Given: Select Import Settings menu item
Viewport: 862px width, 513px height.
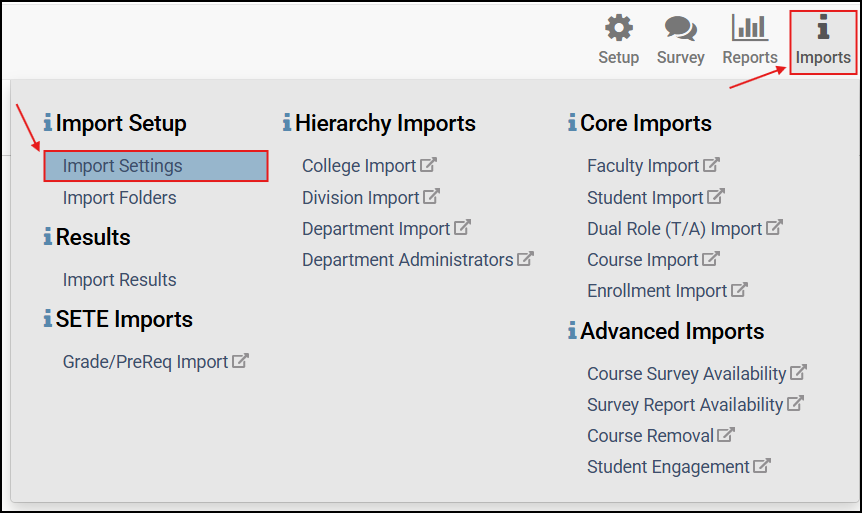Looking at the screenshot, I should (123, 166).
